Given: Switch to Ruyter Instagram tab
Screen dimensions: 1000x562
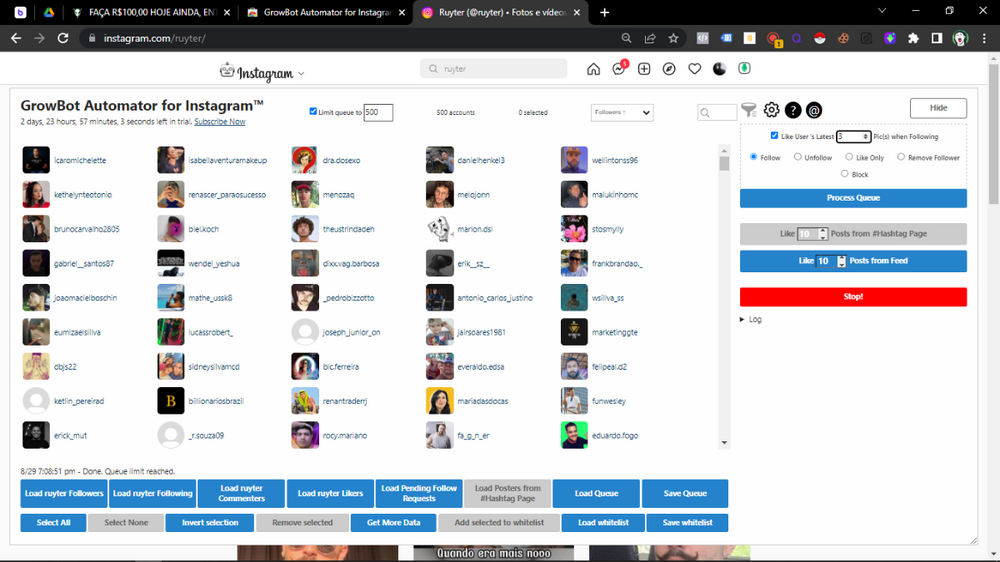Looking at the screenshot, I should point(501,12).
